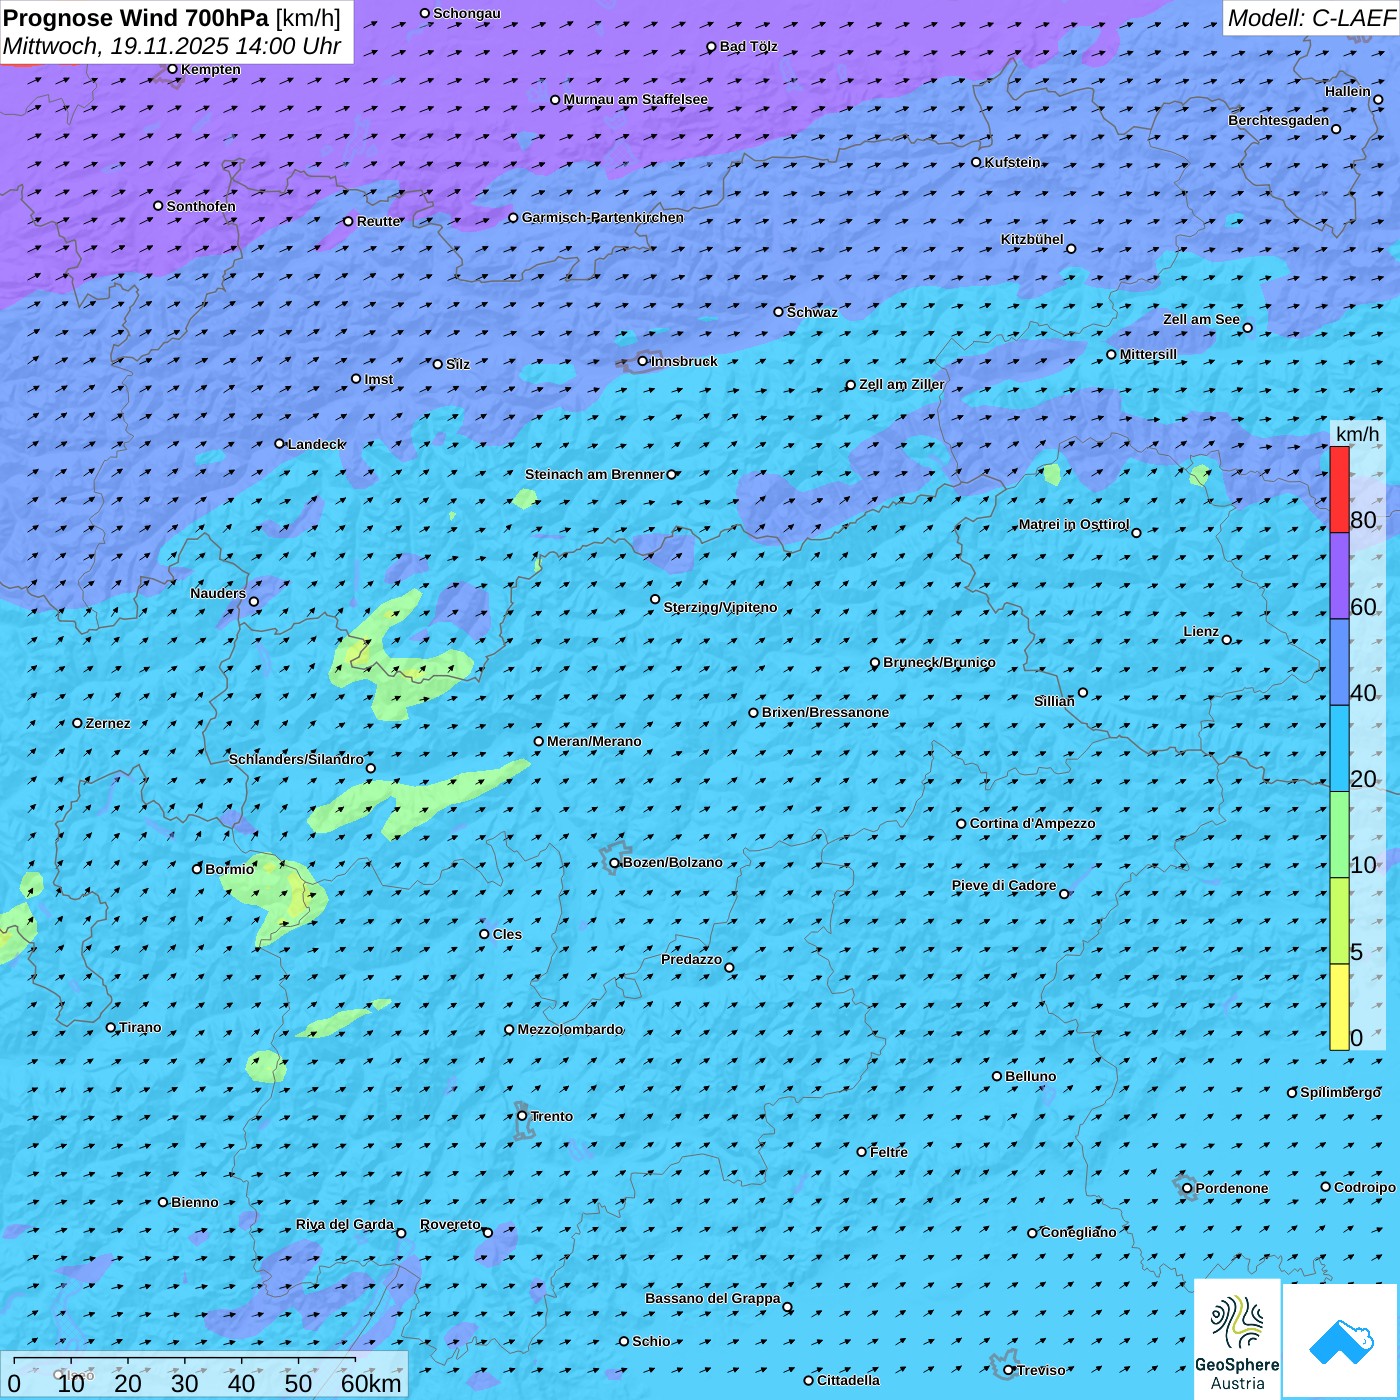Click the 'Mittersill' label
The image size is (1400, 1400).
pyautogui.click(x=1148, y=354)
